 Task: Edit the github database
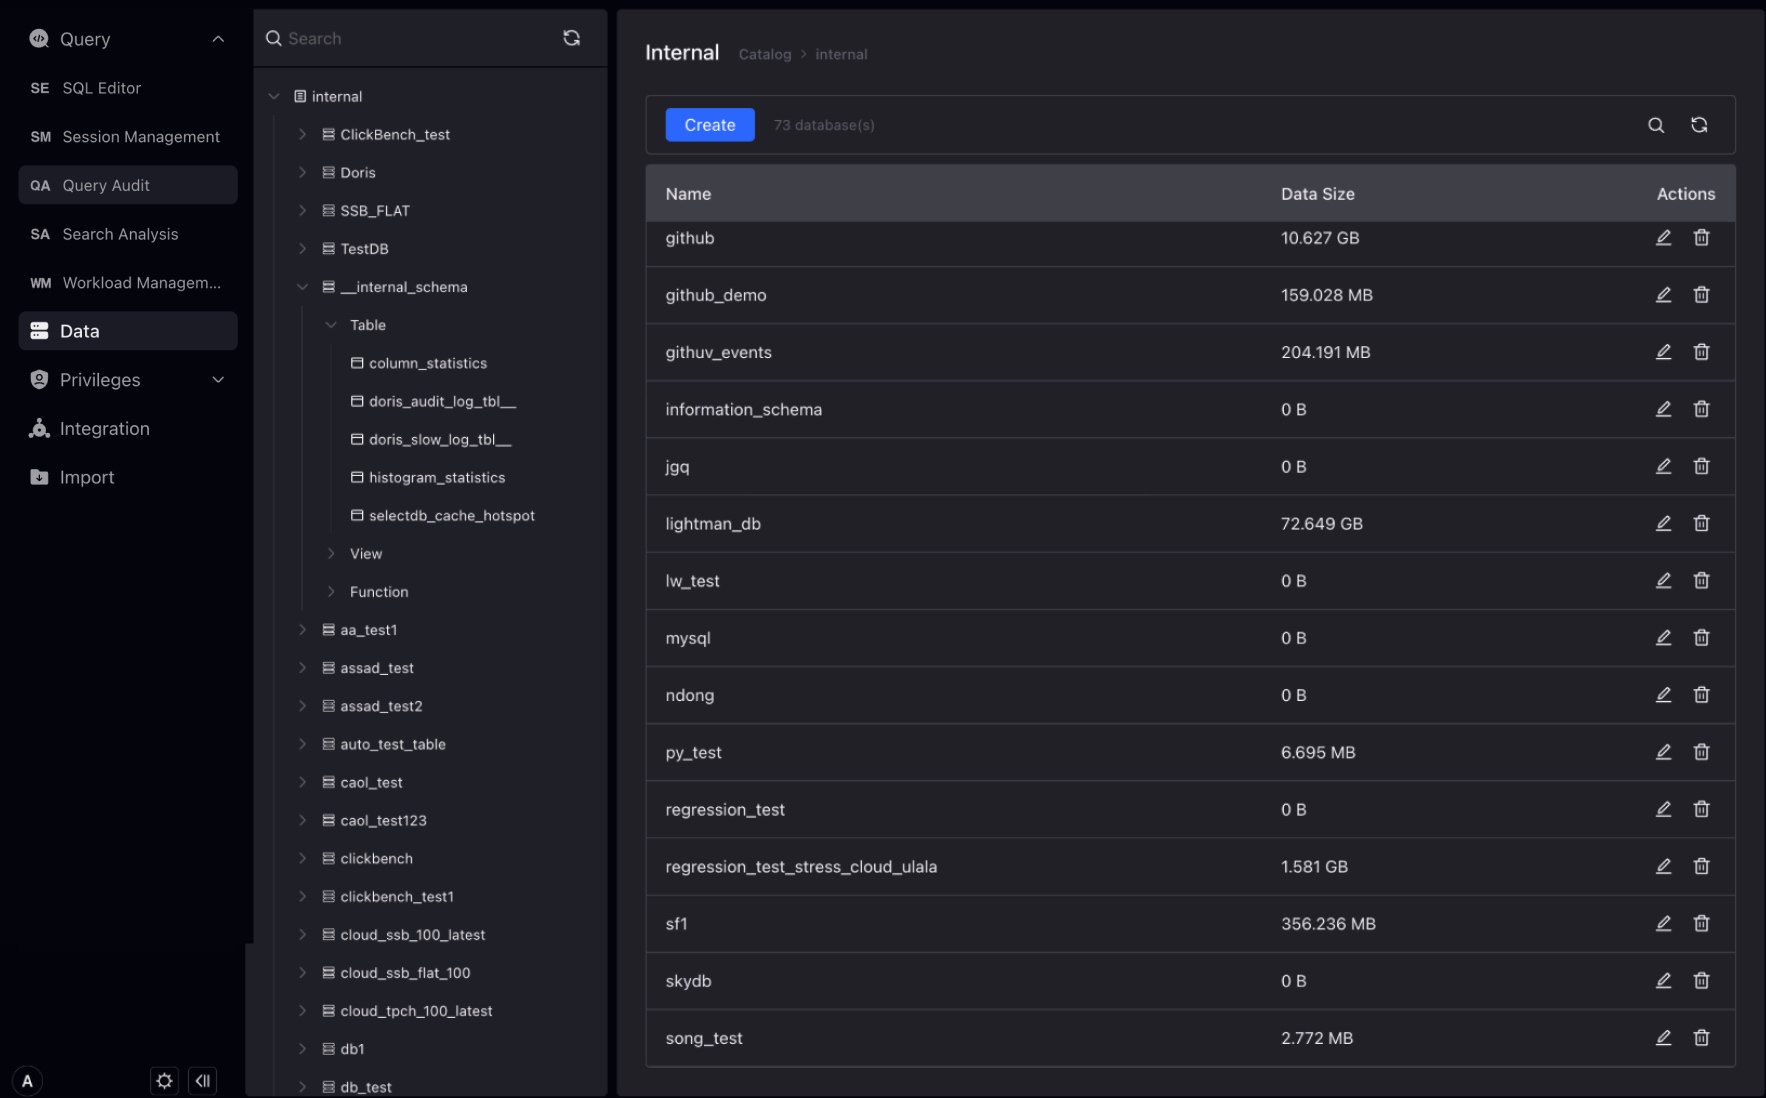pos(1663,238)
